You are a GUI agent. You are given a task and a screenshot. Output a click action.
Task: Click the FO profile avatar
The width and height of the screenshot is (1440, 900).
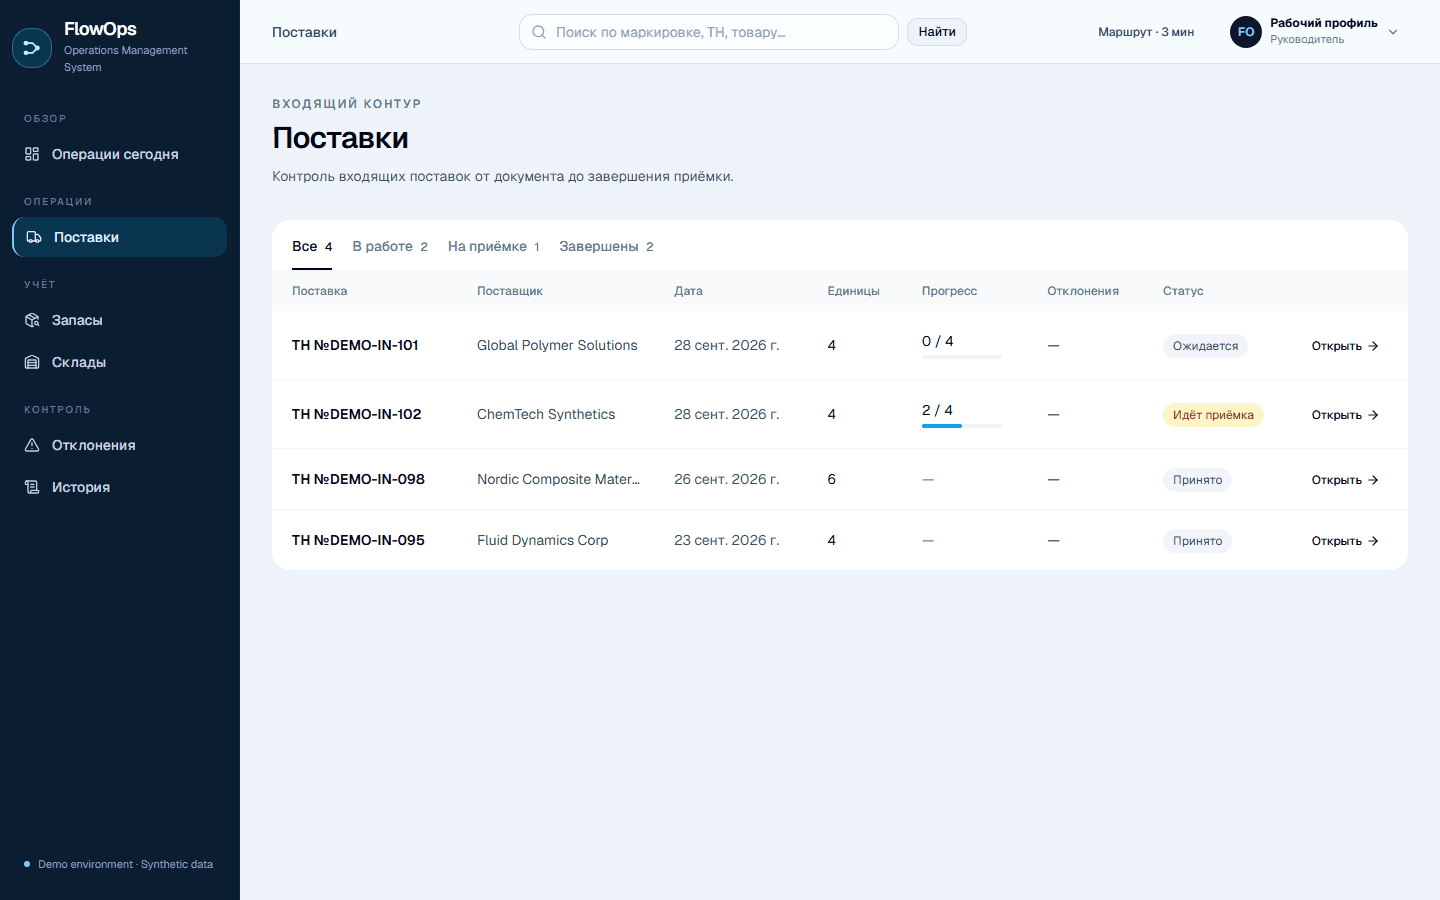click(x=1246, y=32)
